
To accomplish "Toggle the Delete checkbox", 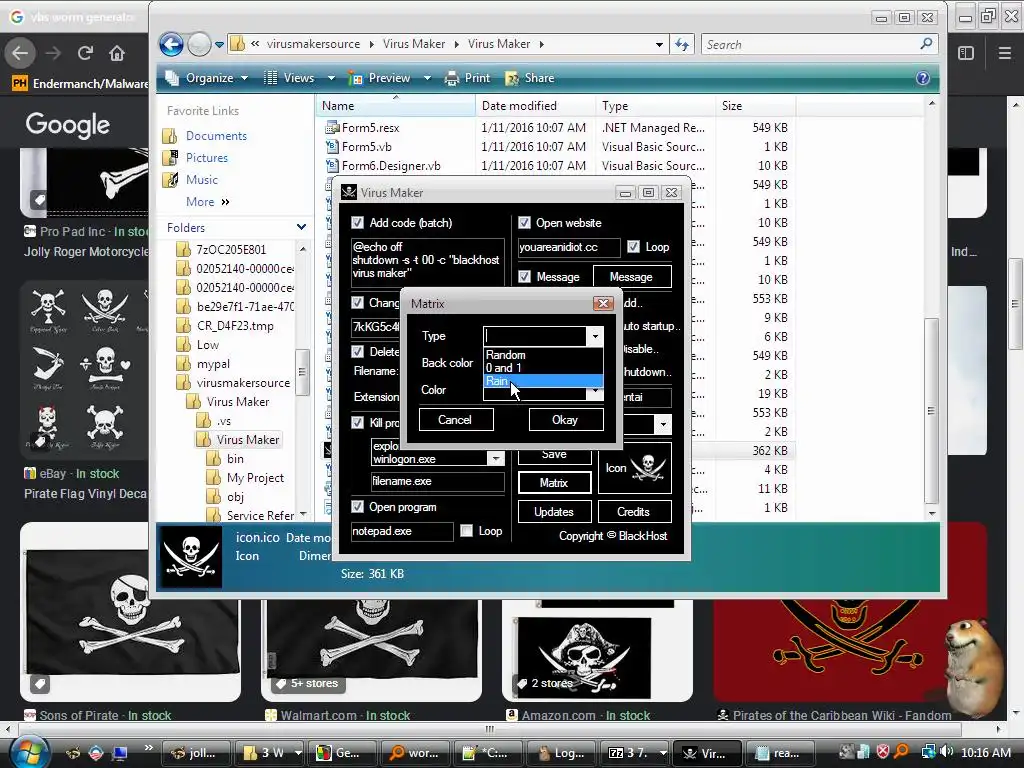I will 357,351.
